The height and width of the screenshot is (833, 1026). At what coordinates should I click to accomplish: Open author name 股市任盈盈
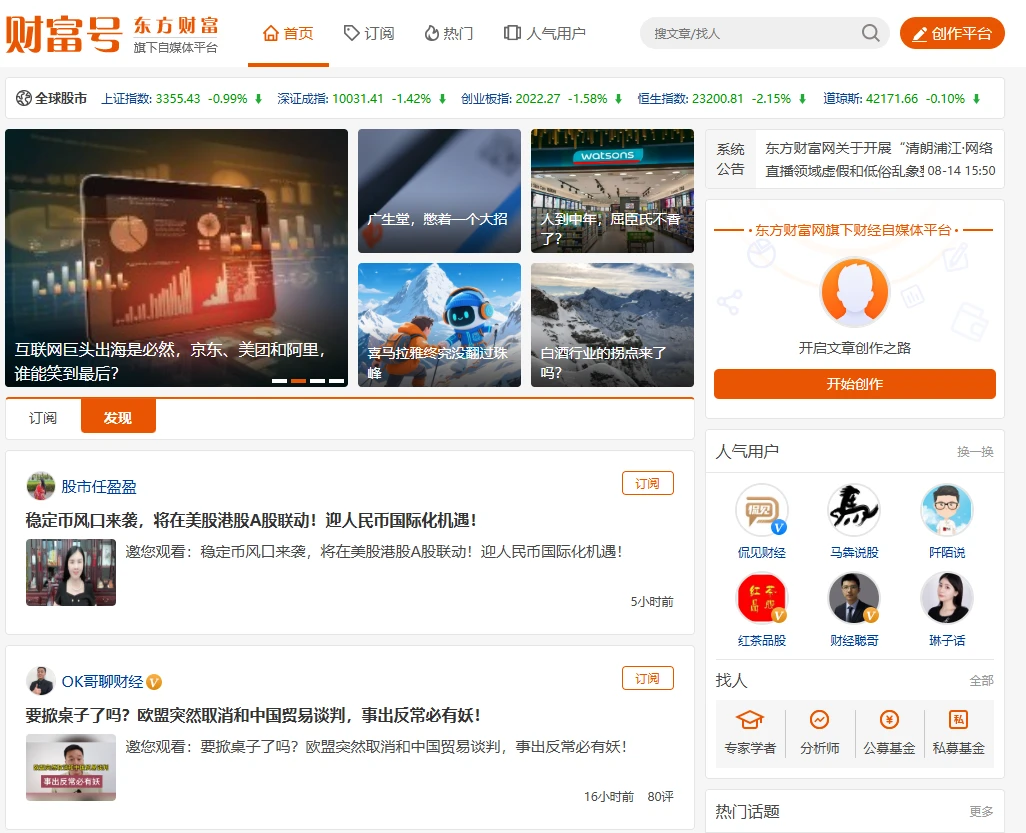point(99,487)
